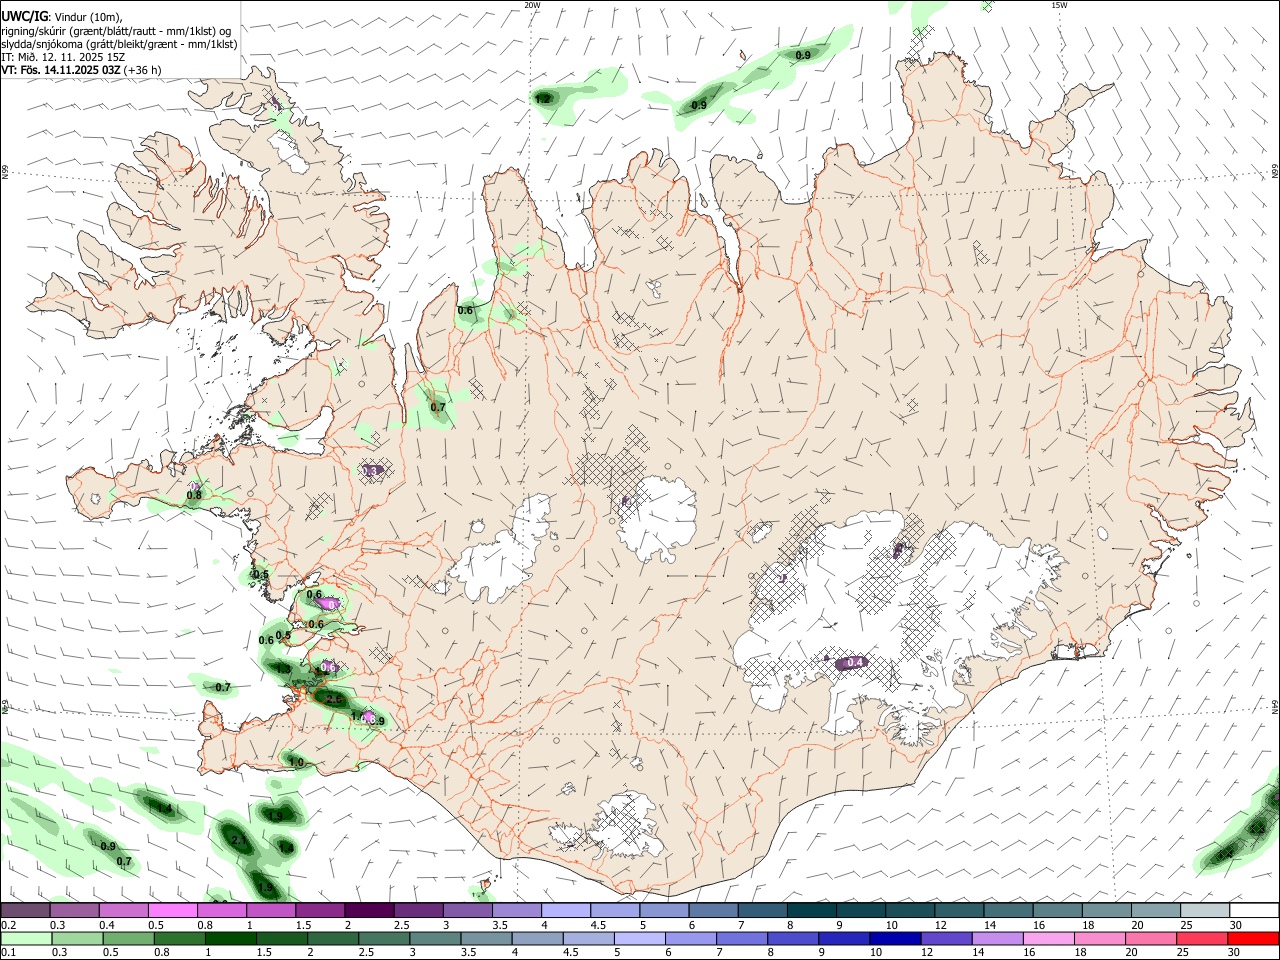Select the dark teal 8 snow swatch
The height and width of the screenshot is (960, 1280).
(811, 910)
